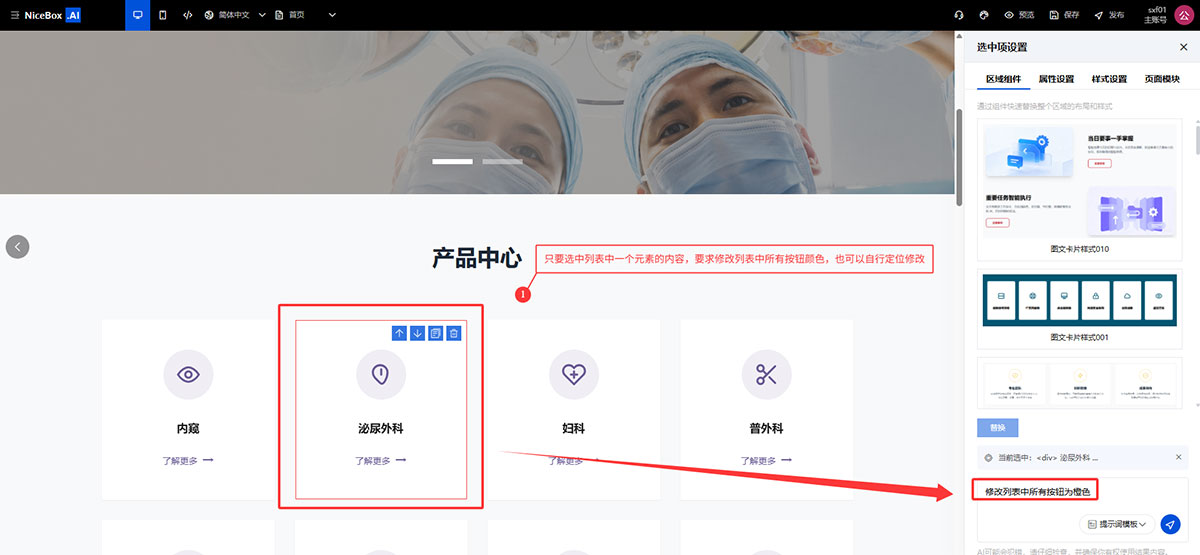Click 发布 publish button
Image resolution: width=1200 pixels, height=555 pixels.
1109,15
